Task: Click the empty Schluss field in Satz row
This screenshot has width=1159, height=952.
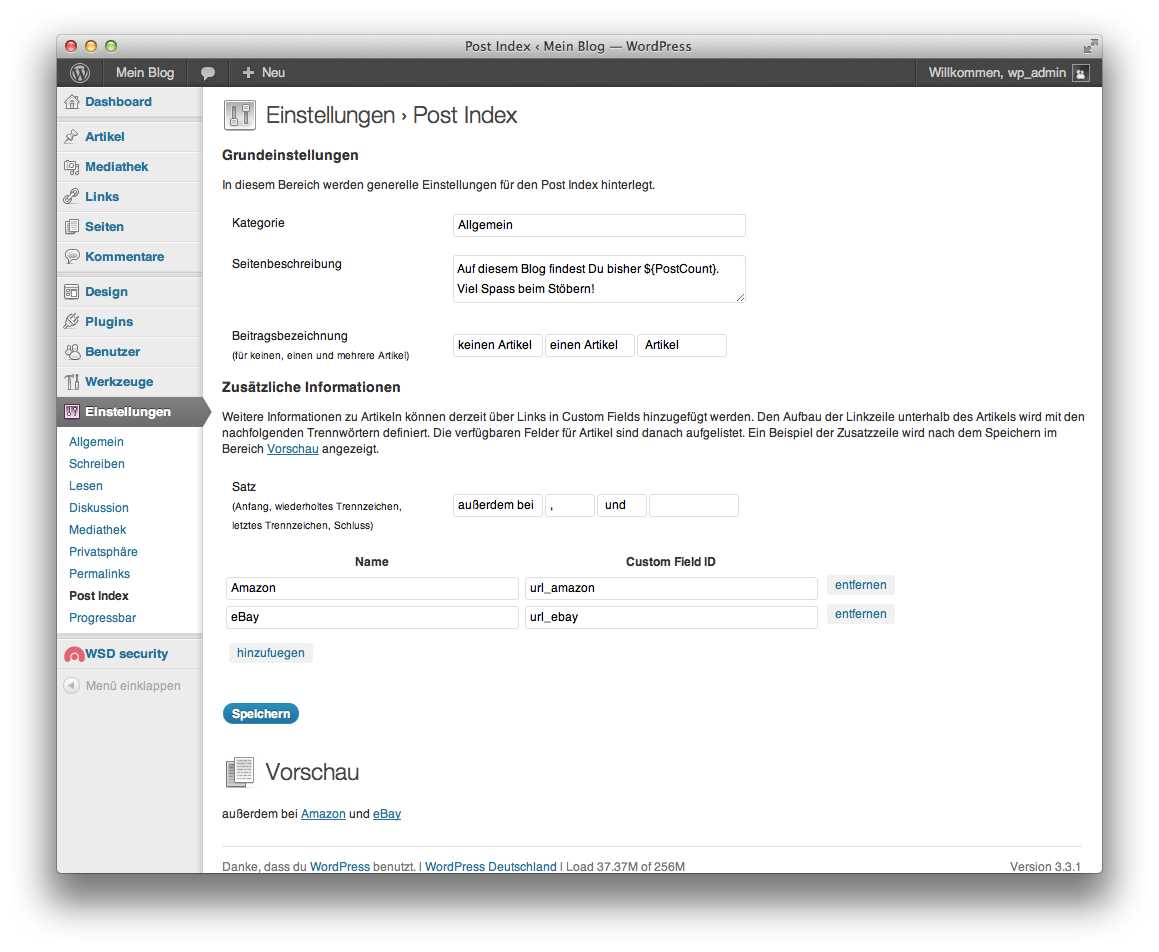Action: tap(693, 506)
